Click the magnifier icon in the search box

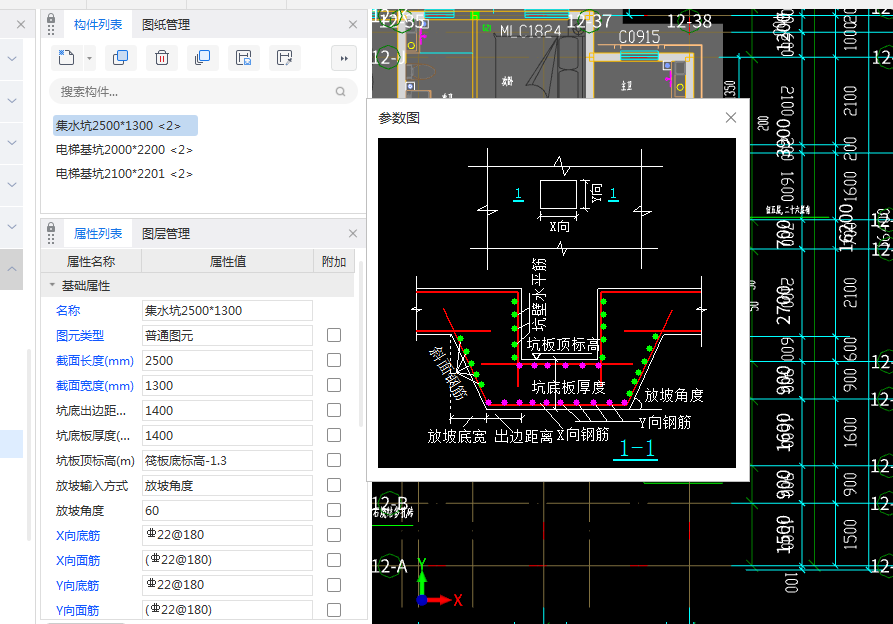342,91
